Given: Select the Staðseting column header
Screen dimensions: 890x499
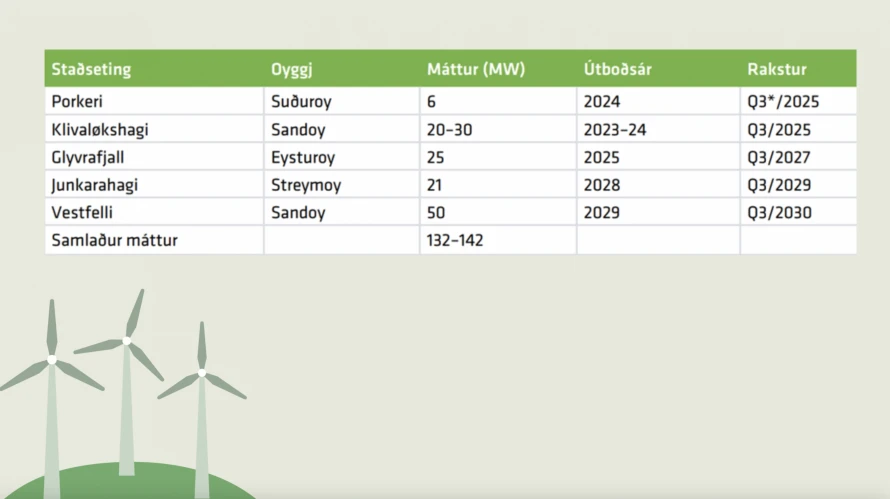Looking at the screenshot, I should pyautogui.click(x=91, y=70).
